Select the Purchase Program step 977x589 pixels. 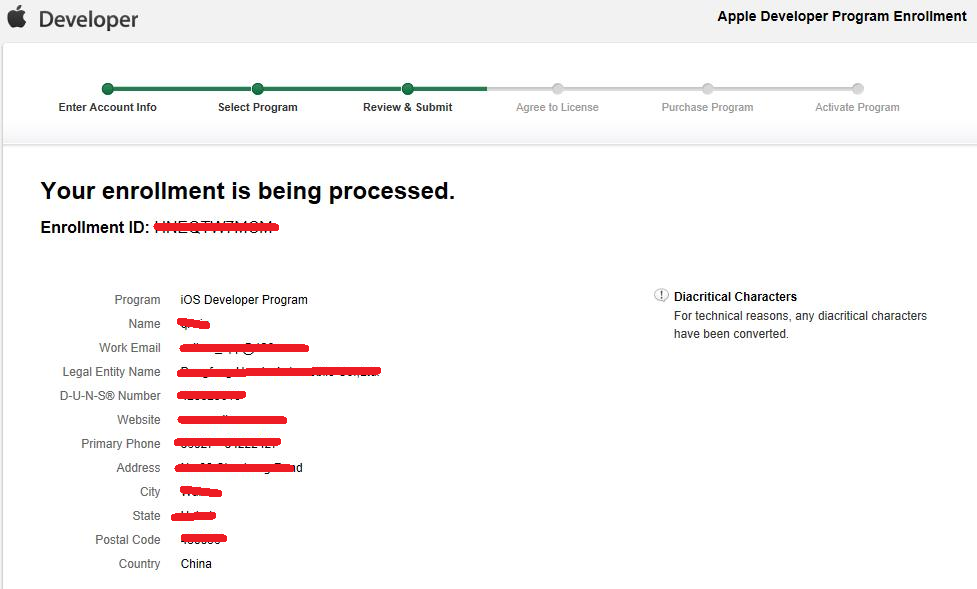(x=707, y=107)
